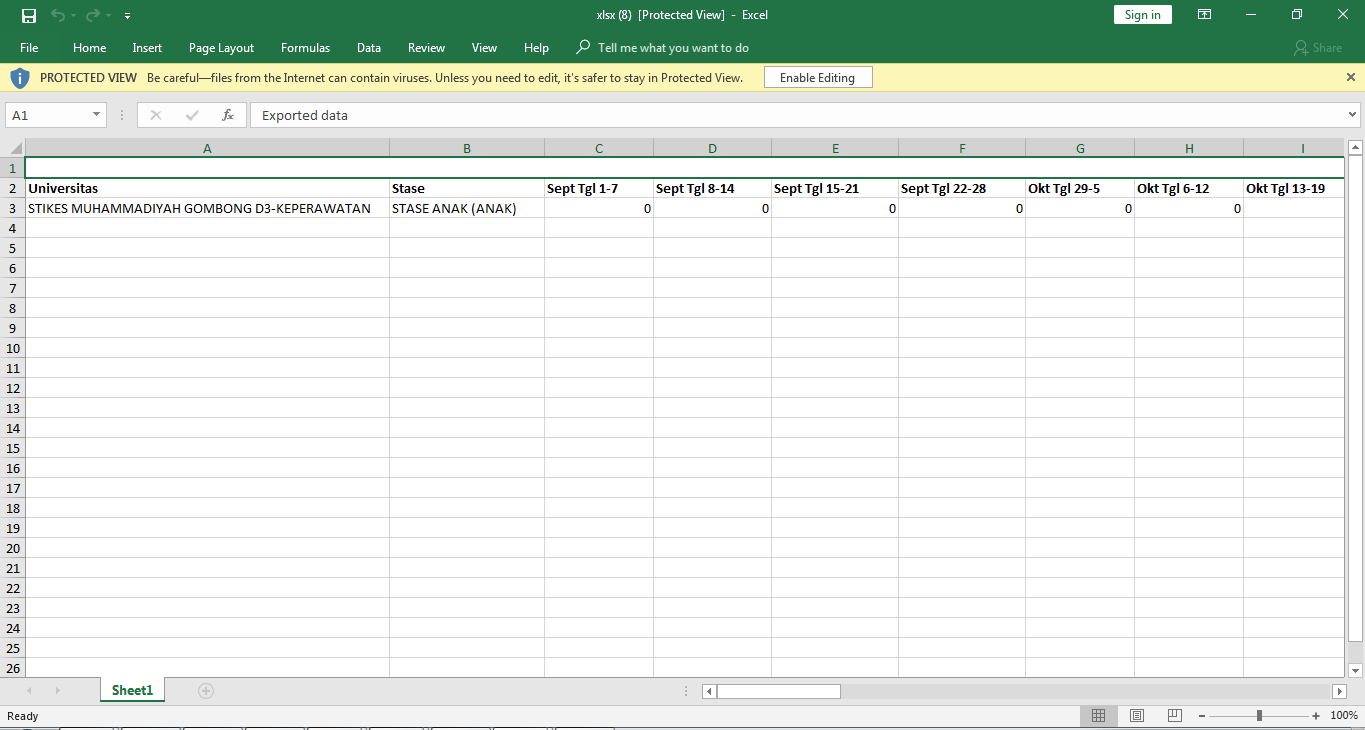Select the Sheet1 tab
Screen dimensions: 1365x730
pos(131,690)
